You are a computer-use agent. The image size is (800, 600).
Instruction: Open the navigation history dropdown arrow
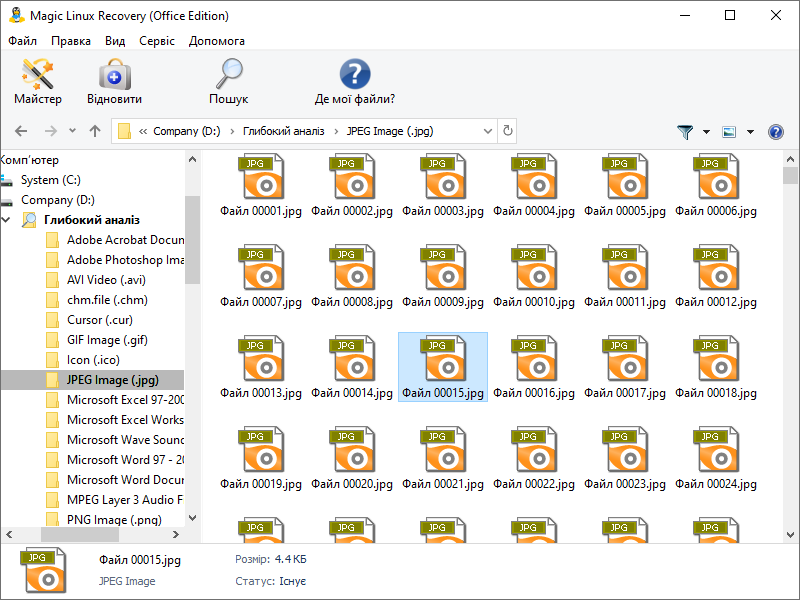pyautogui.click(x=70, y=132)
